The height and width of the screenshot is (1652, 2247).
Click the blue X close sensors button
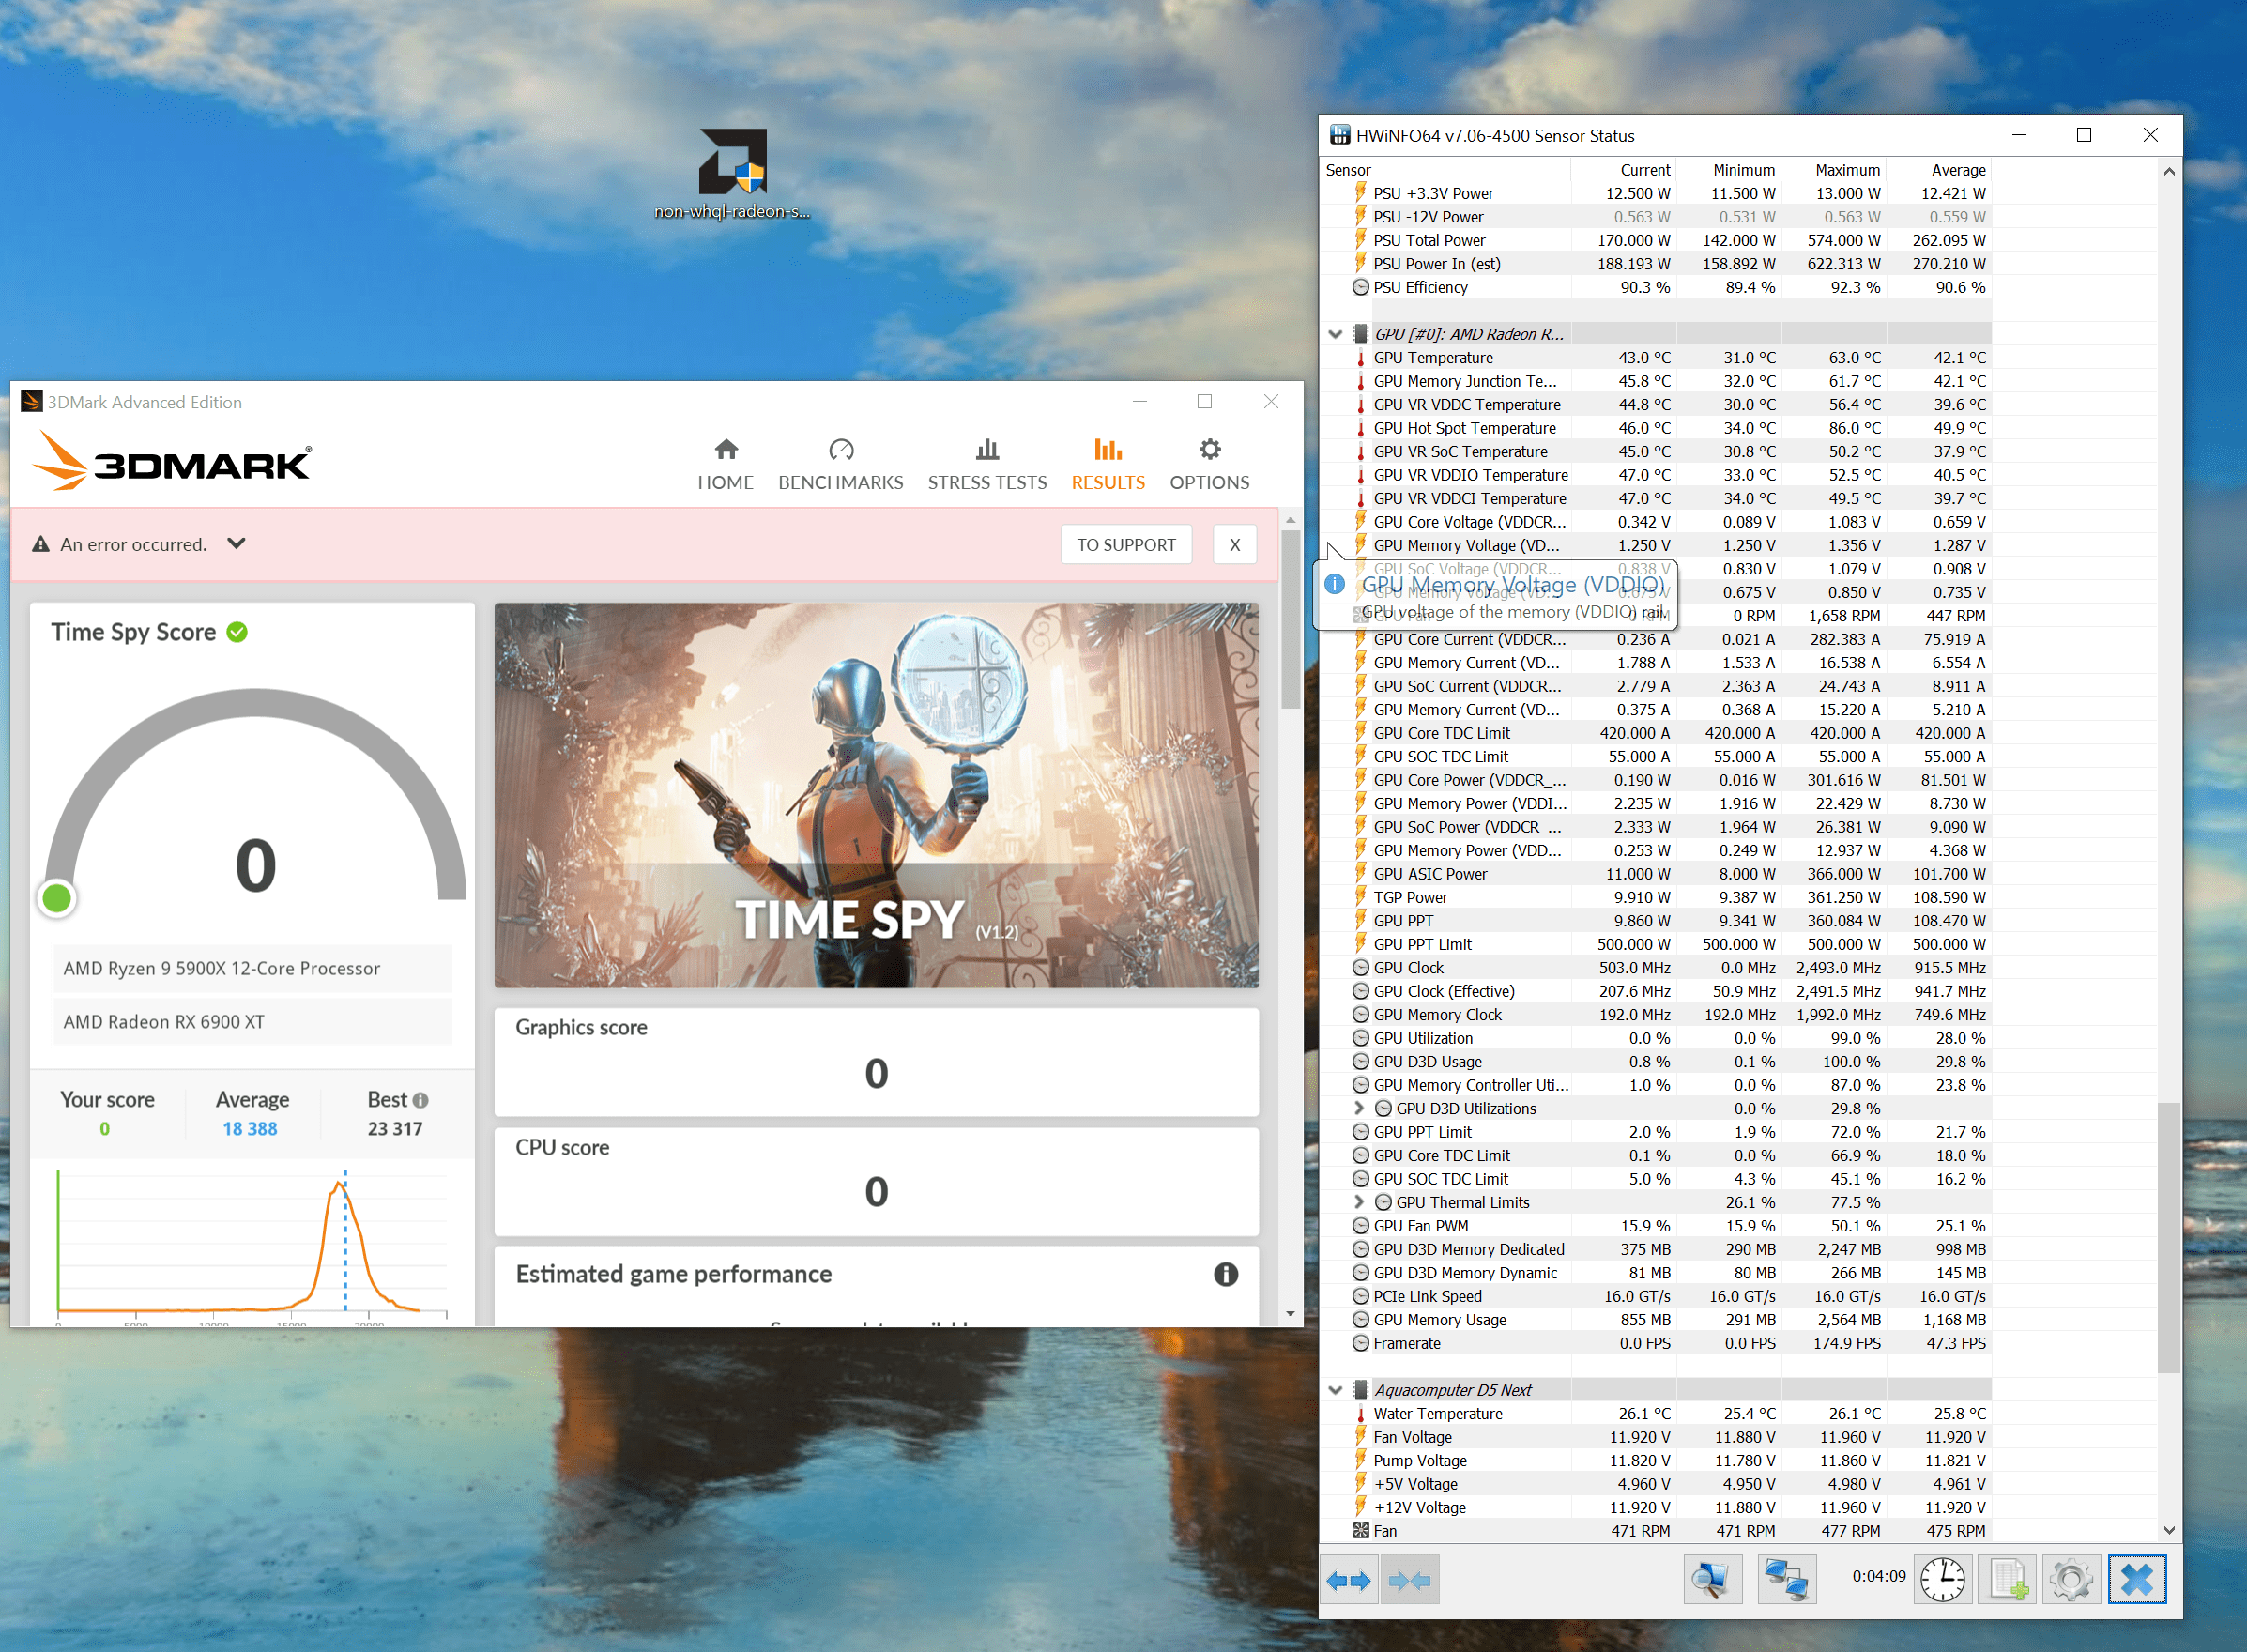tap(2137, 1581)
